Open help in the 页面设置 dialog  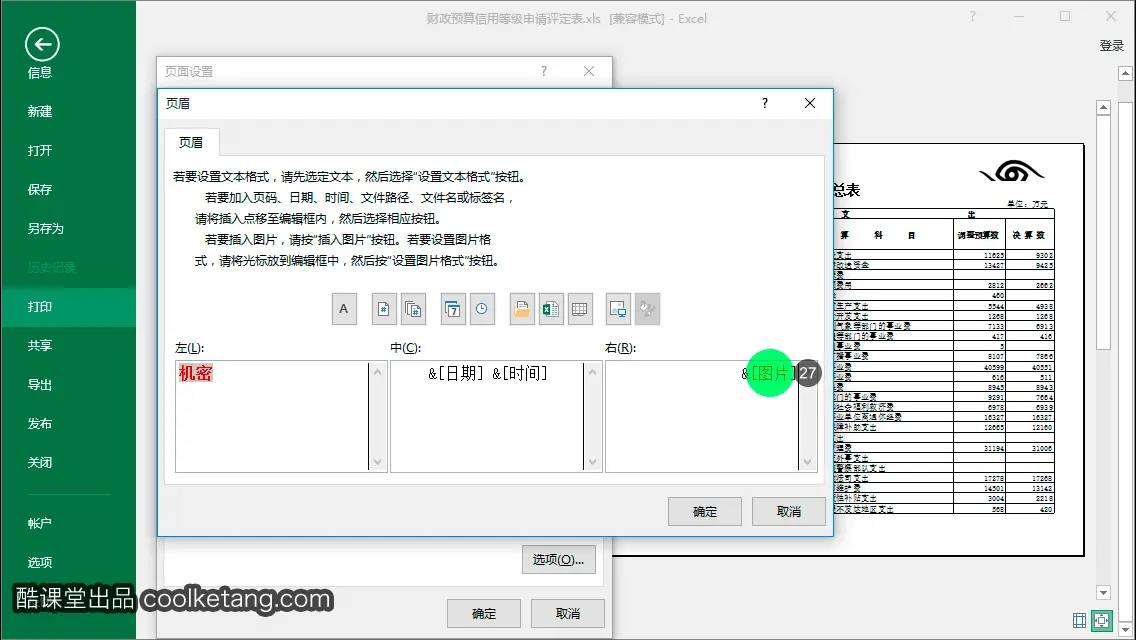click(x=544, y=71)
